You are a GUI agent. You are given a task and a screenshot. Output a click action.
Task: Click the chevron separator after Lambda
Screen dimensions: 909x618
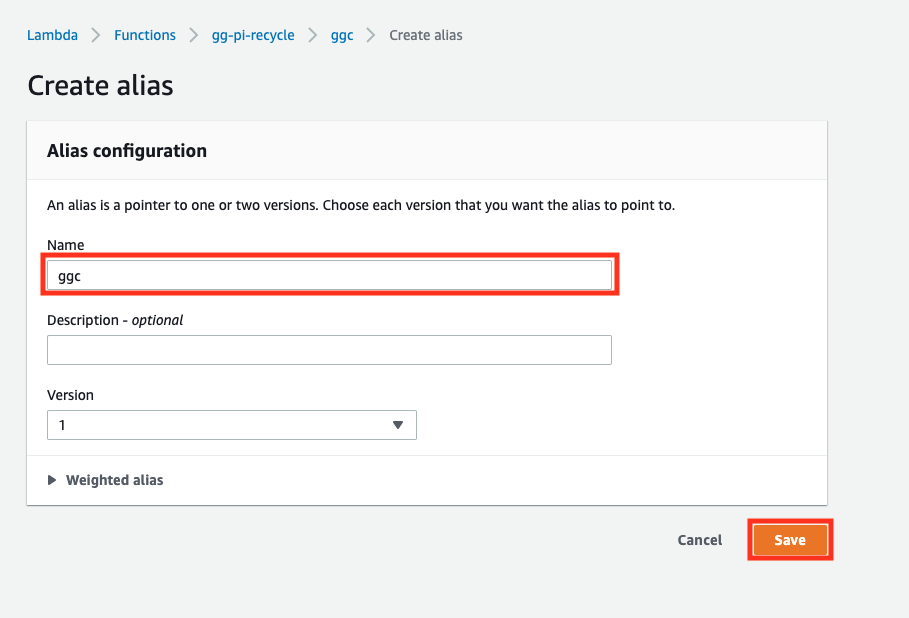(96, 35)
